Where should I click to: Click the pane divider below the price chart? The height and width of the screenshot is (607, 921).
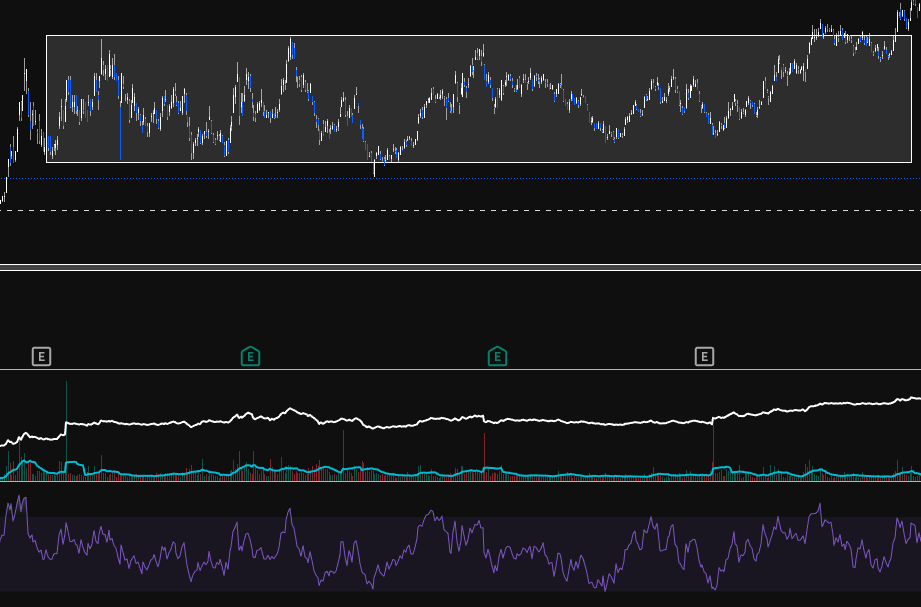[x=460, y=267]
